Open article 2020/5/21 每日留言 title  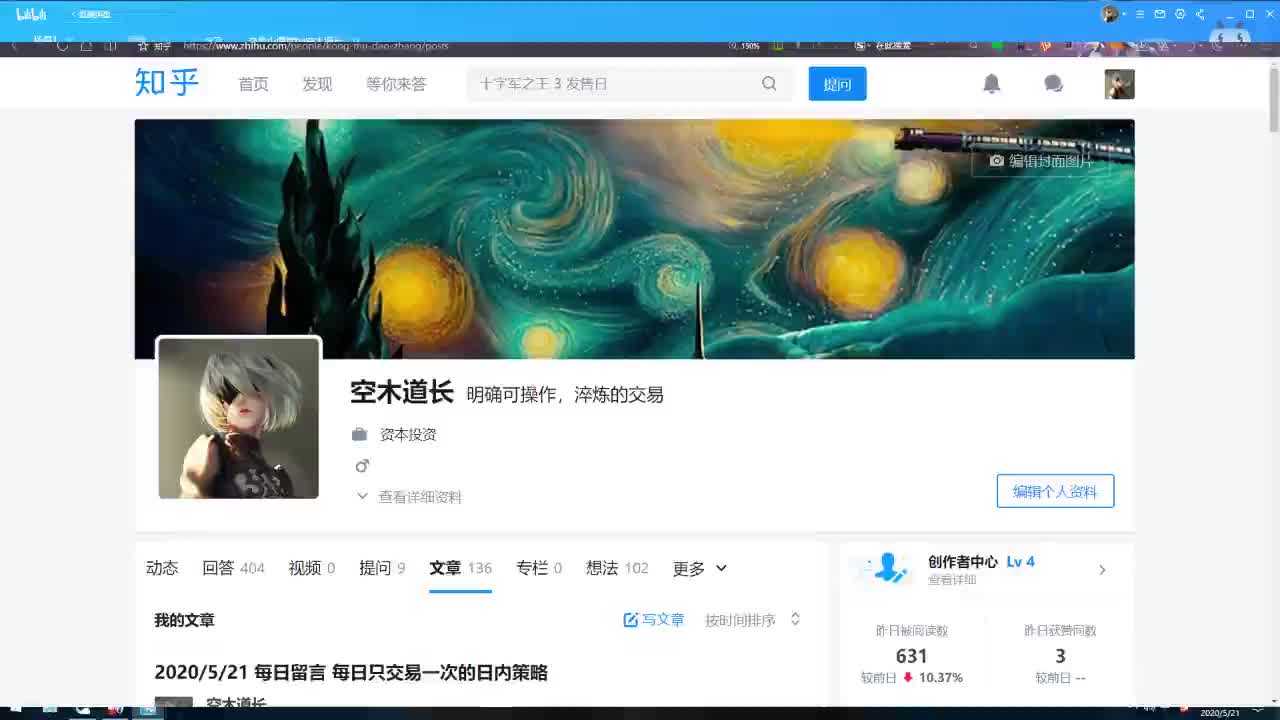coord(351,672)
